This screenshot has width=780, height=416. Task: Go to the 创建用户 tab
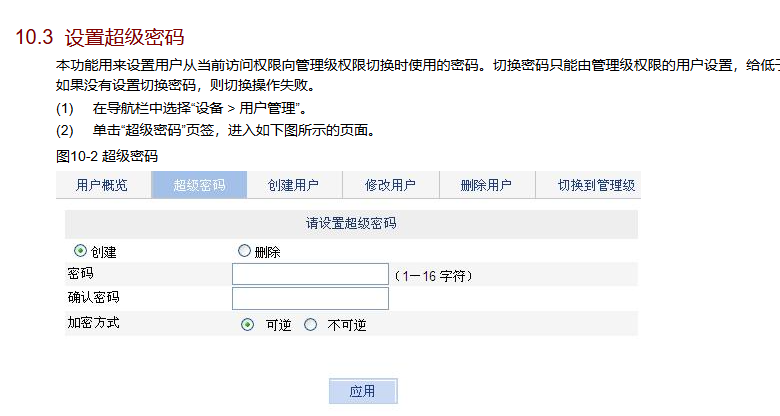click(x=293, y=185)
